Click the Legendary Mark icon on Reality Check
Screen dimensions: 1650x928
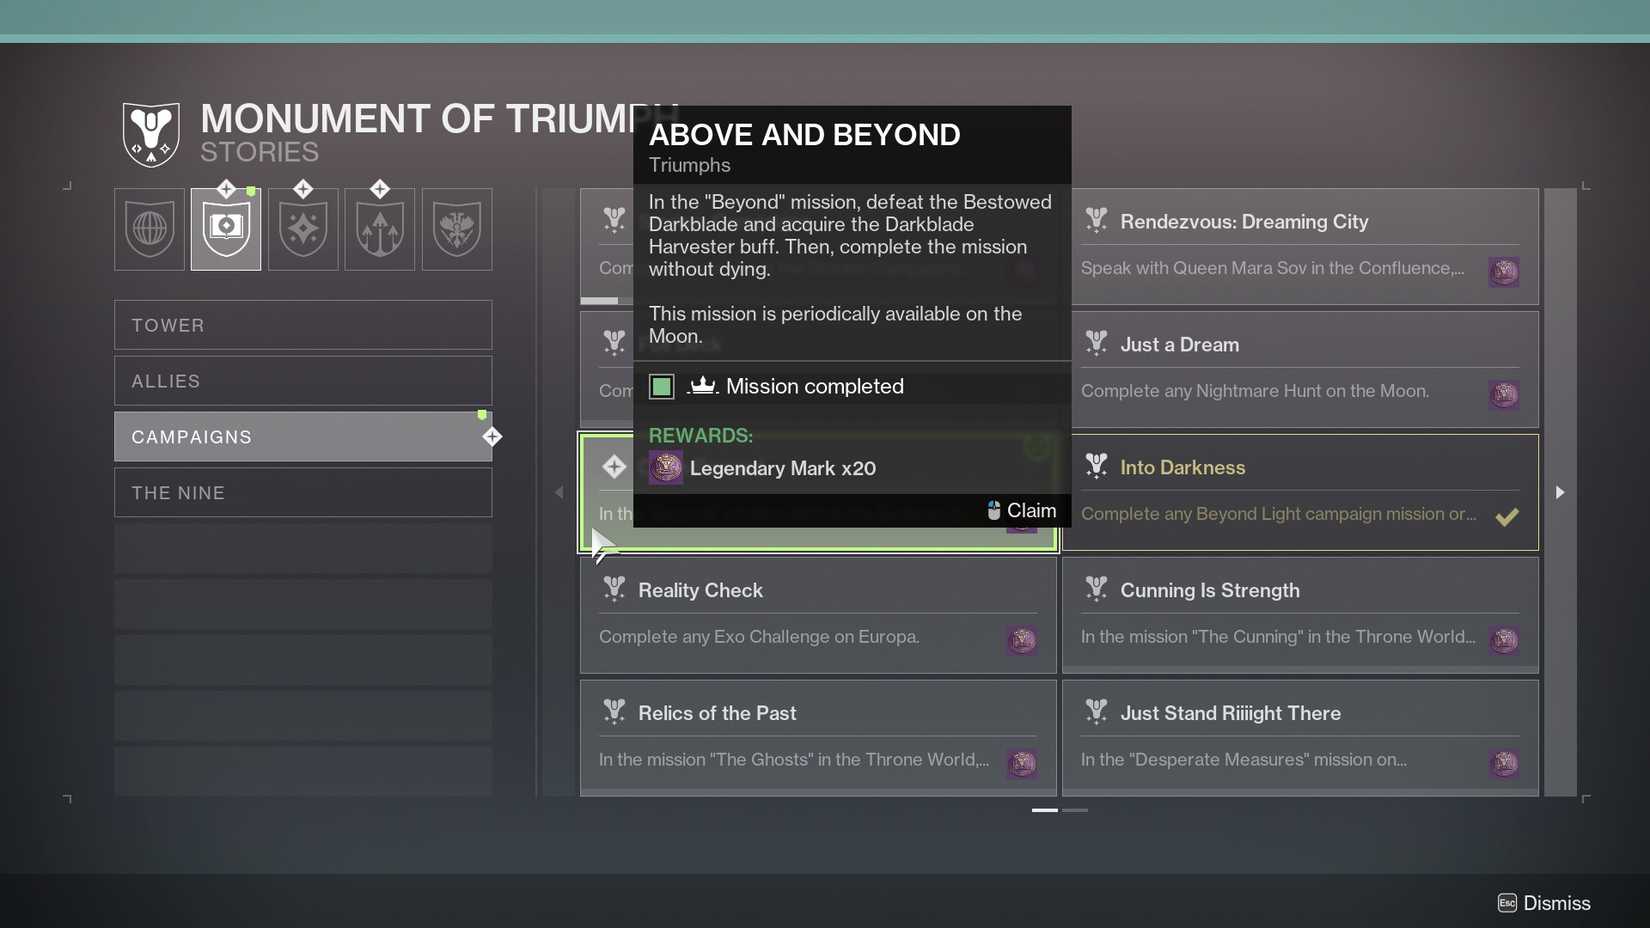click(1022, 640)
